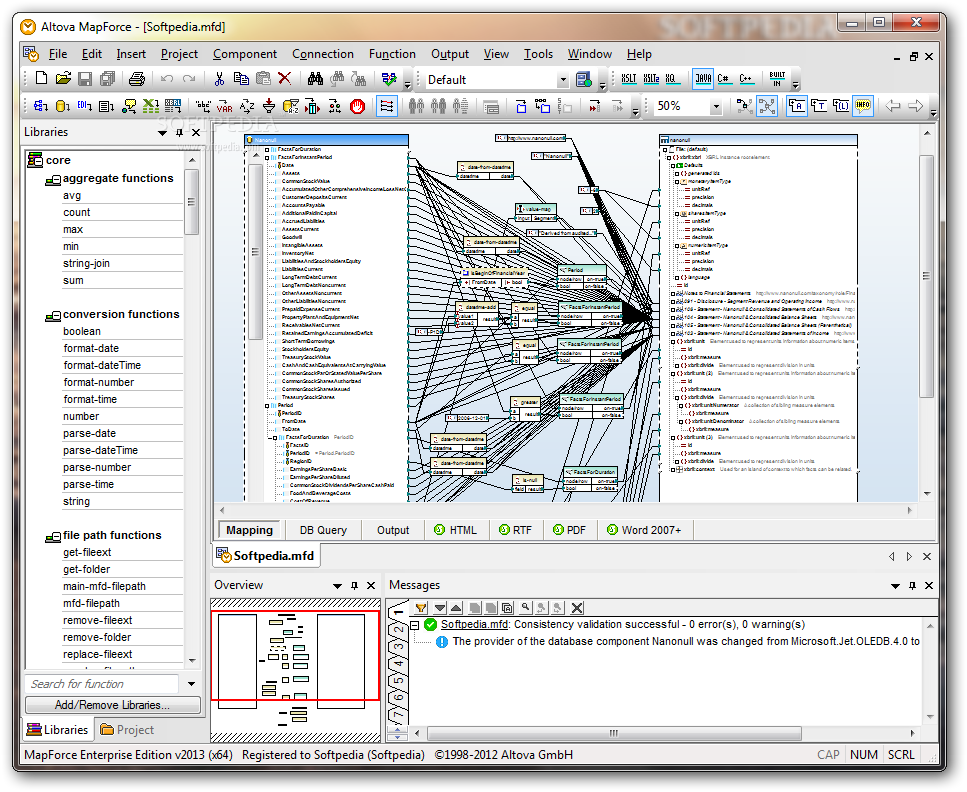Open a file with the folder icon
The image size is (967, 792).
63,78
